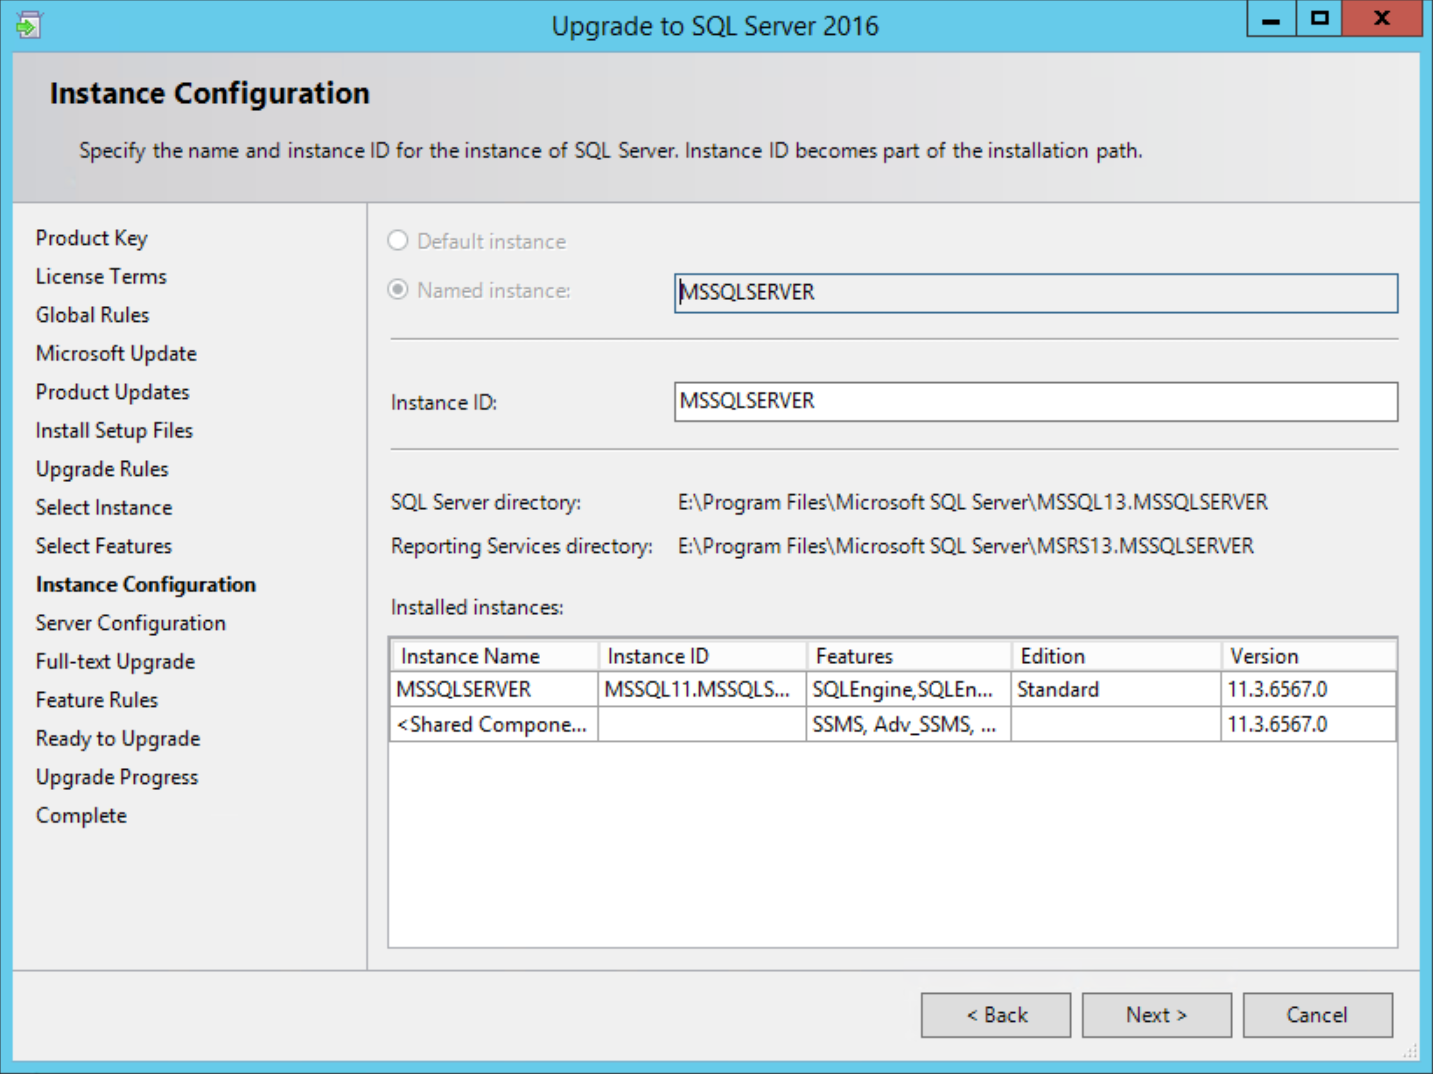Go to Global Rules step
1433x1074 pixels.
[92, 315]
